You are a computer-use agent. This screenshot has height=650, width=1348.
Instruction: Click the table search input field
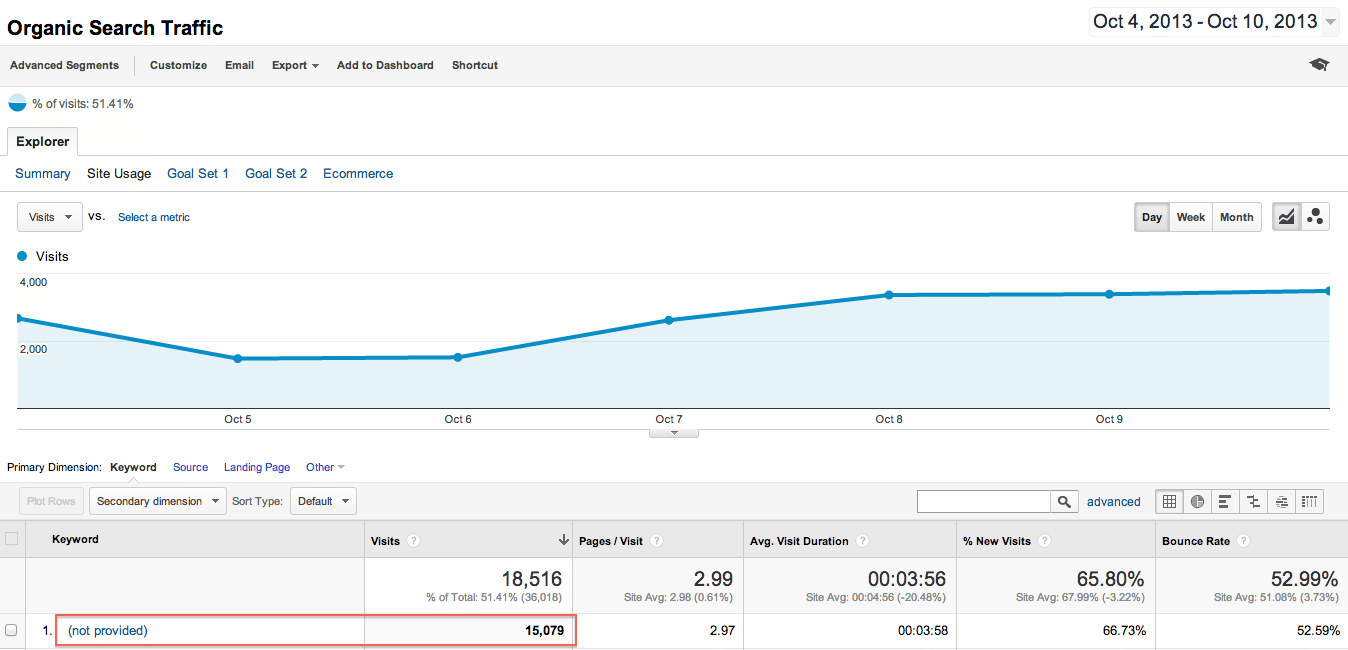983,502
